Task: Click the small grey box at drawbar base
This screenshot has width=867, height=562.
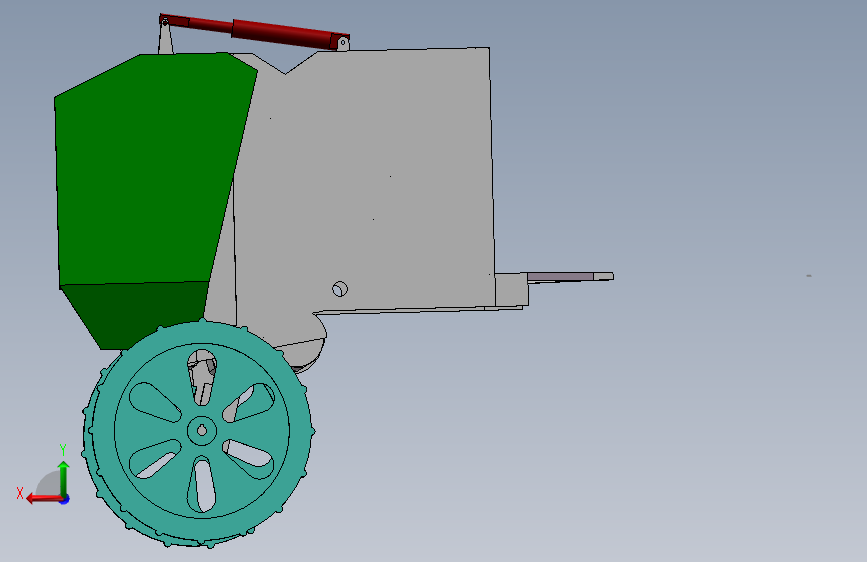Action: click(x=511, y=289)
